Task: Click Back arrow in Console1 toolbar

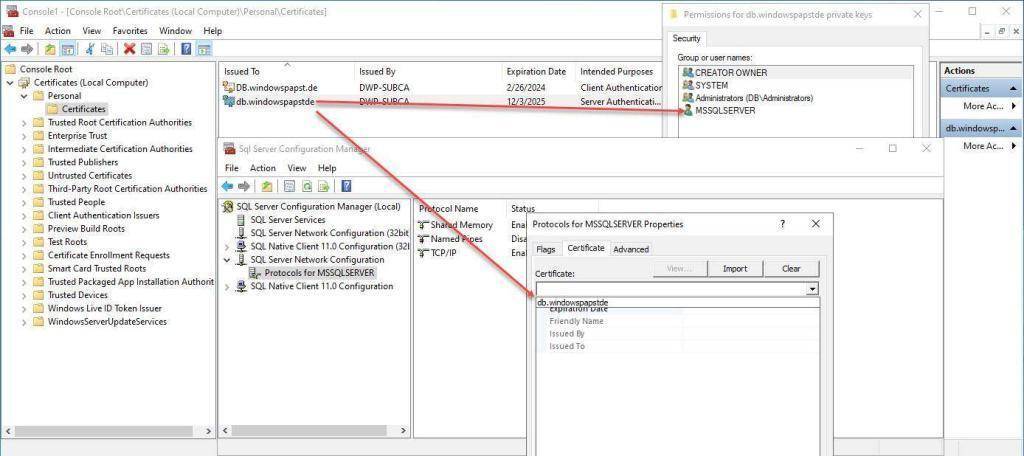Action: pos(10,49)
